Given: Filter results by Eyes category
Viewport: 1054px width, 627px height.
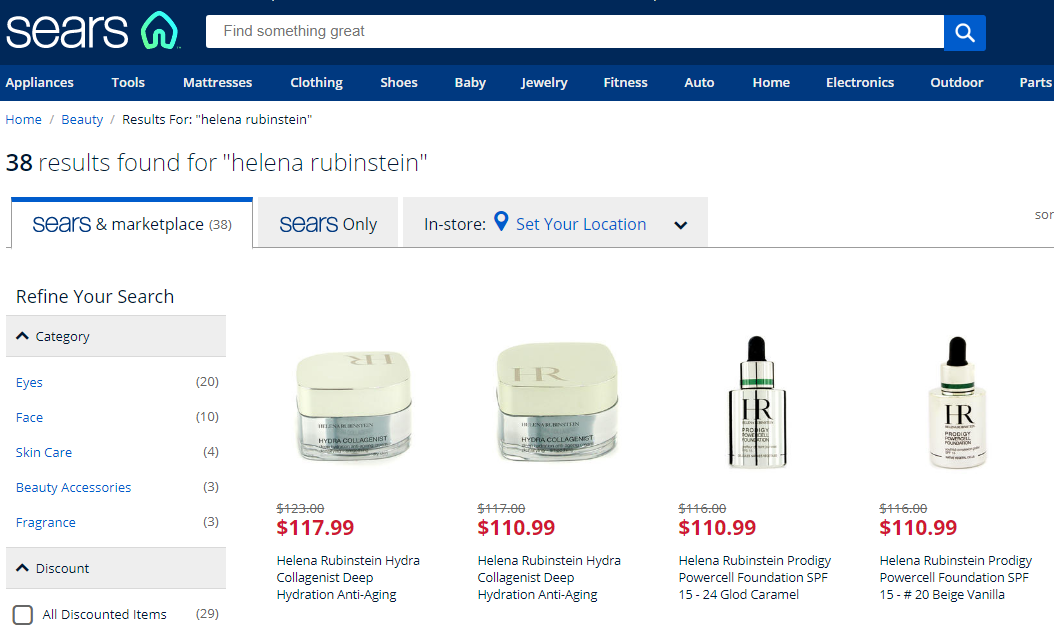Looking at the screenshot, I should point(30,382).
